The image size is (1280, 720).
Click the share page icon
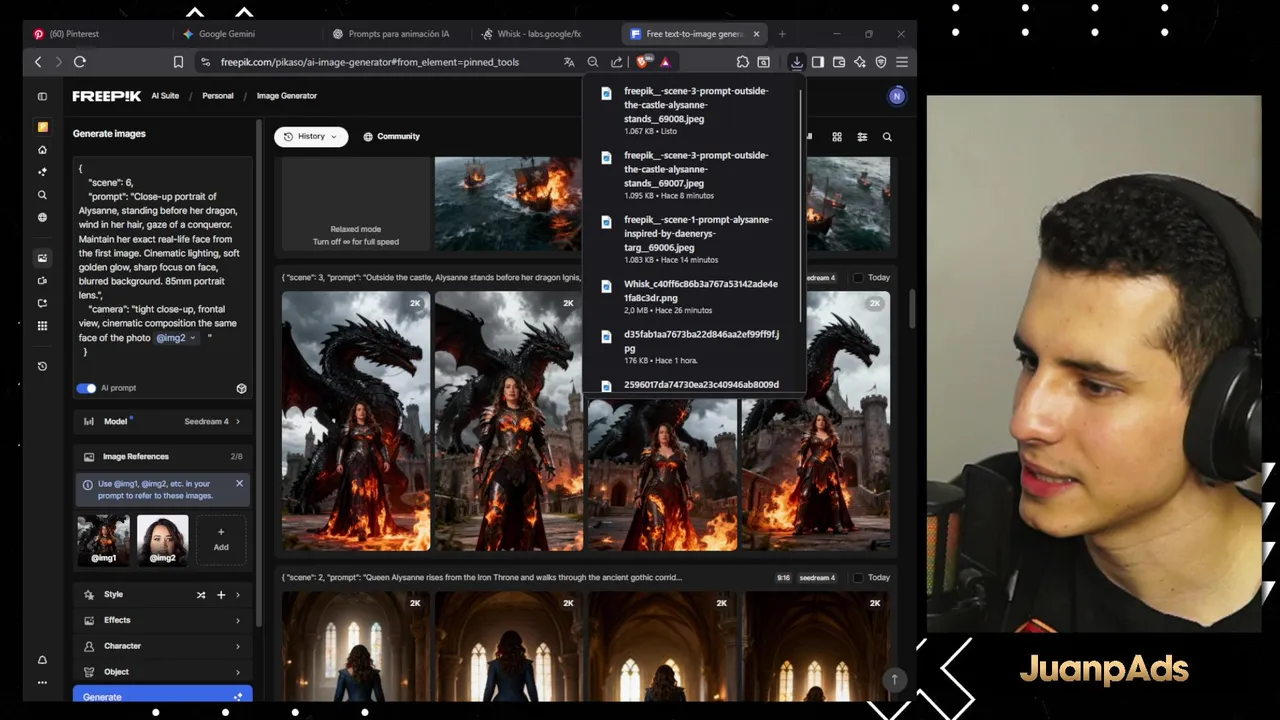pyautogui.click(x=617, y=62)
